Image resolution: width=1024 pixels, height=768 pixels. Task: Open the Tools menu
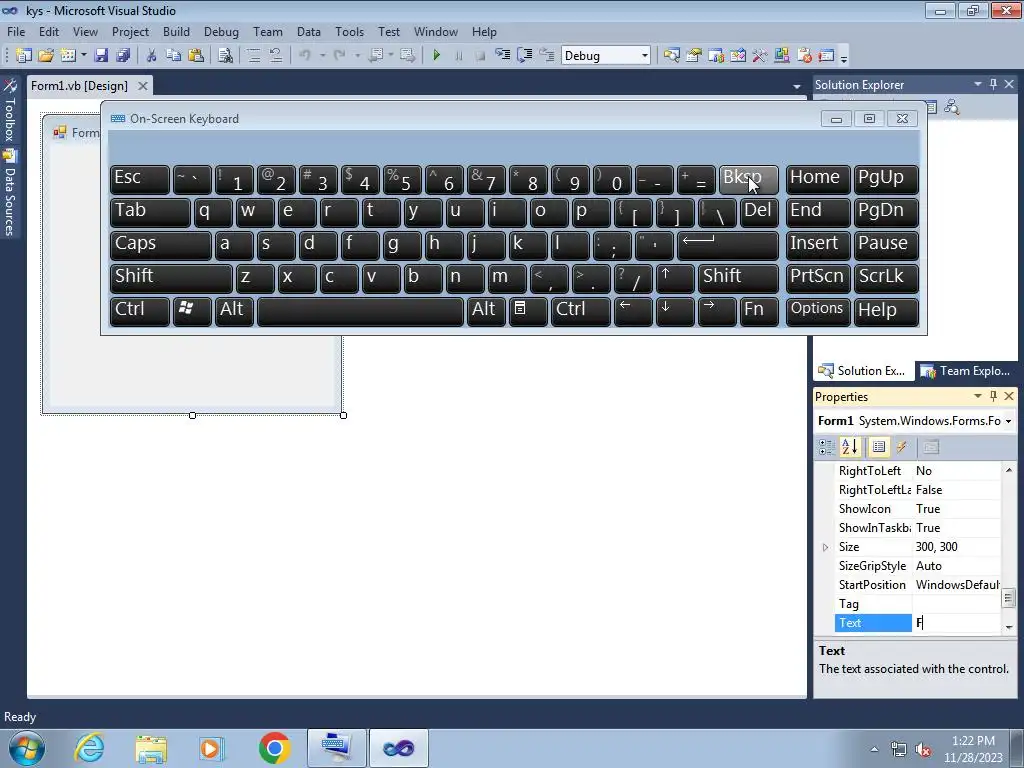pos(349,31)
